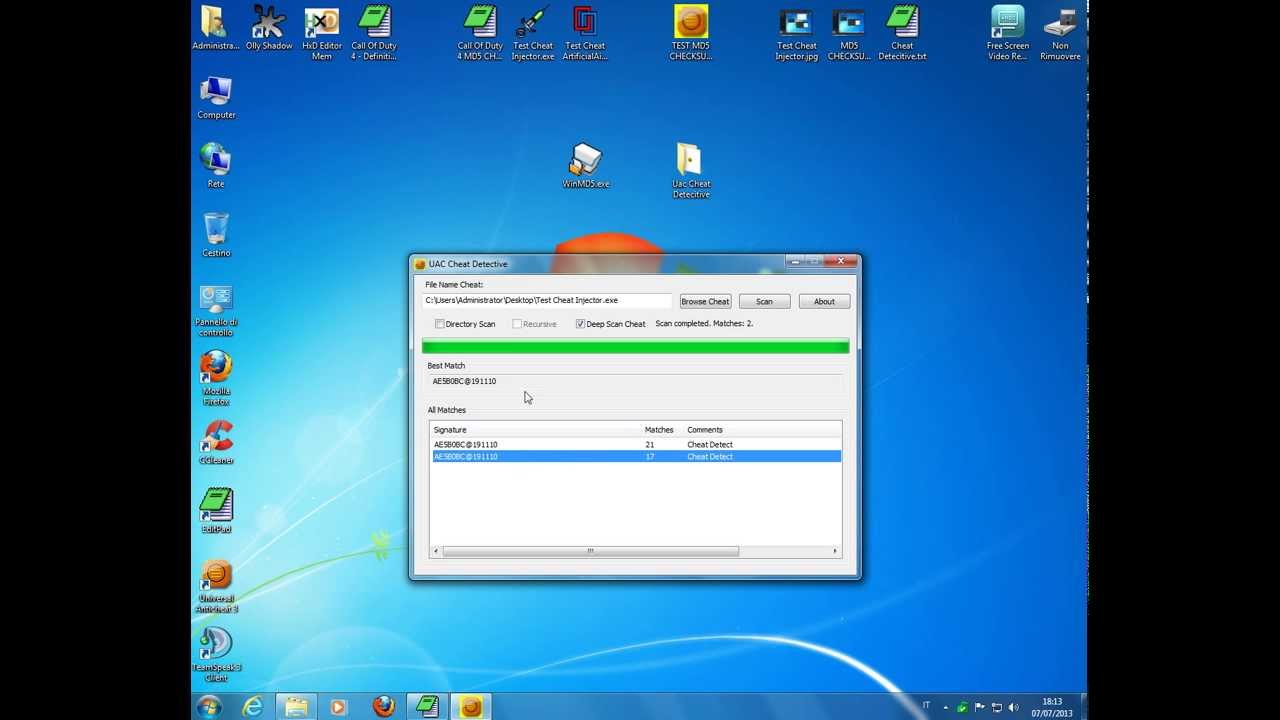Image resolution: width=1280 pixels, height=720 pixels.
Task: Open the Computer desktop icon
Action: tap(216, 98)
